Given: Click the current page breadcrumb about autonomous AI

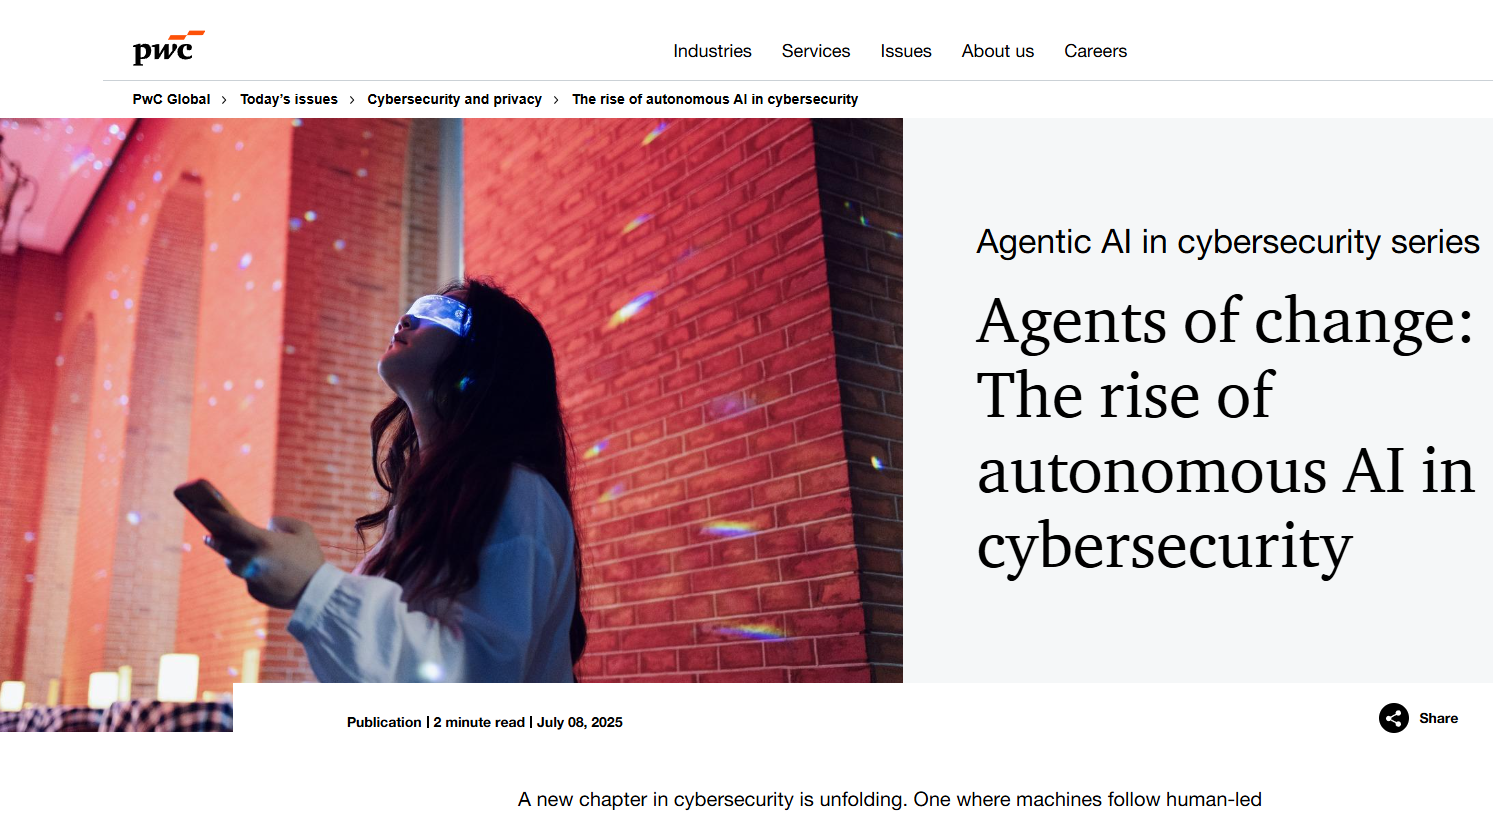Looking at the screenshot, I should [x=715, y=99].
